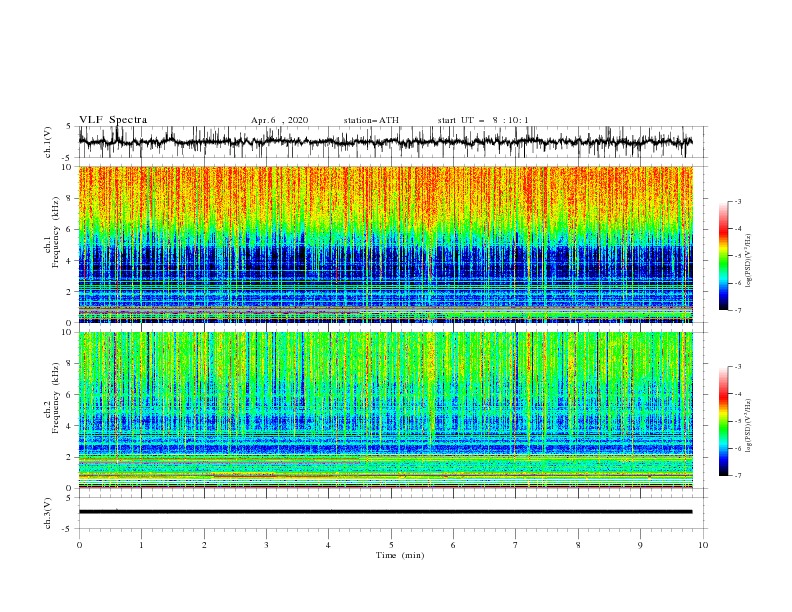
Task: Click the "Time (min)" axis label
Action: [x=400, y=555]
